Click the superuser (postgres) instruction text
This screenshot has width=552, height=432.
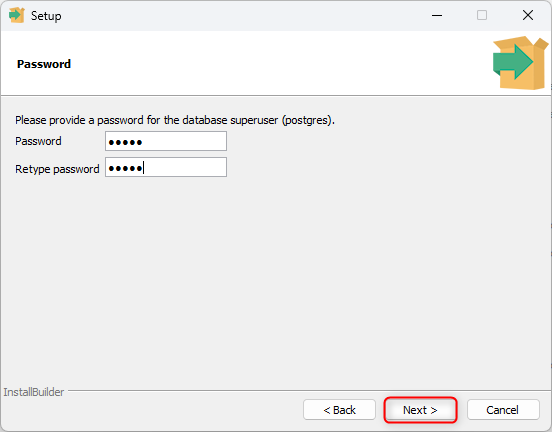(175, 120)
